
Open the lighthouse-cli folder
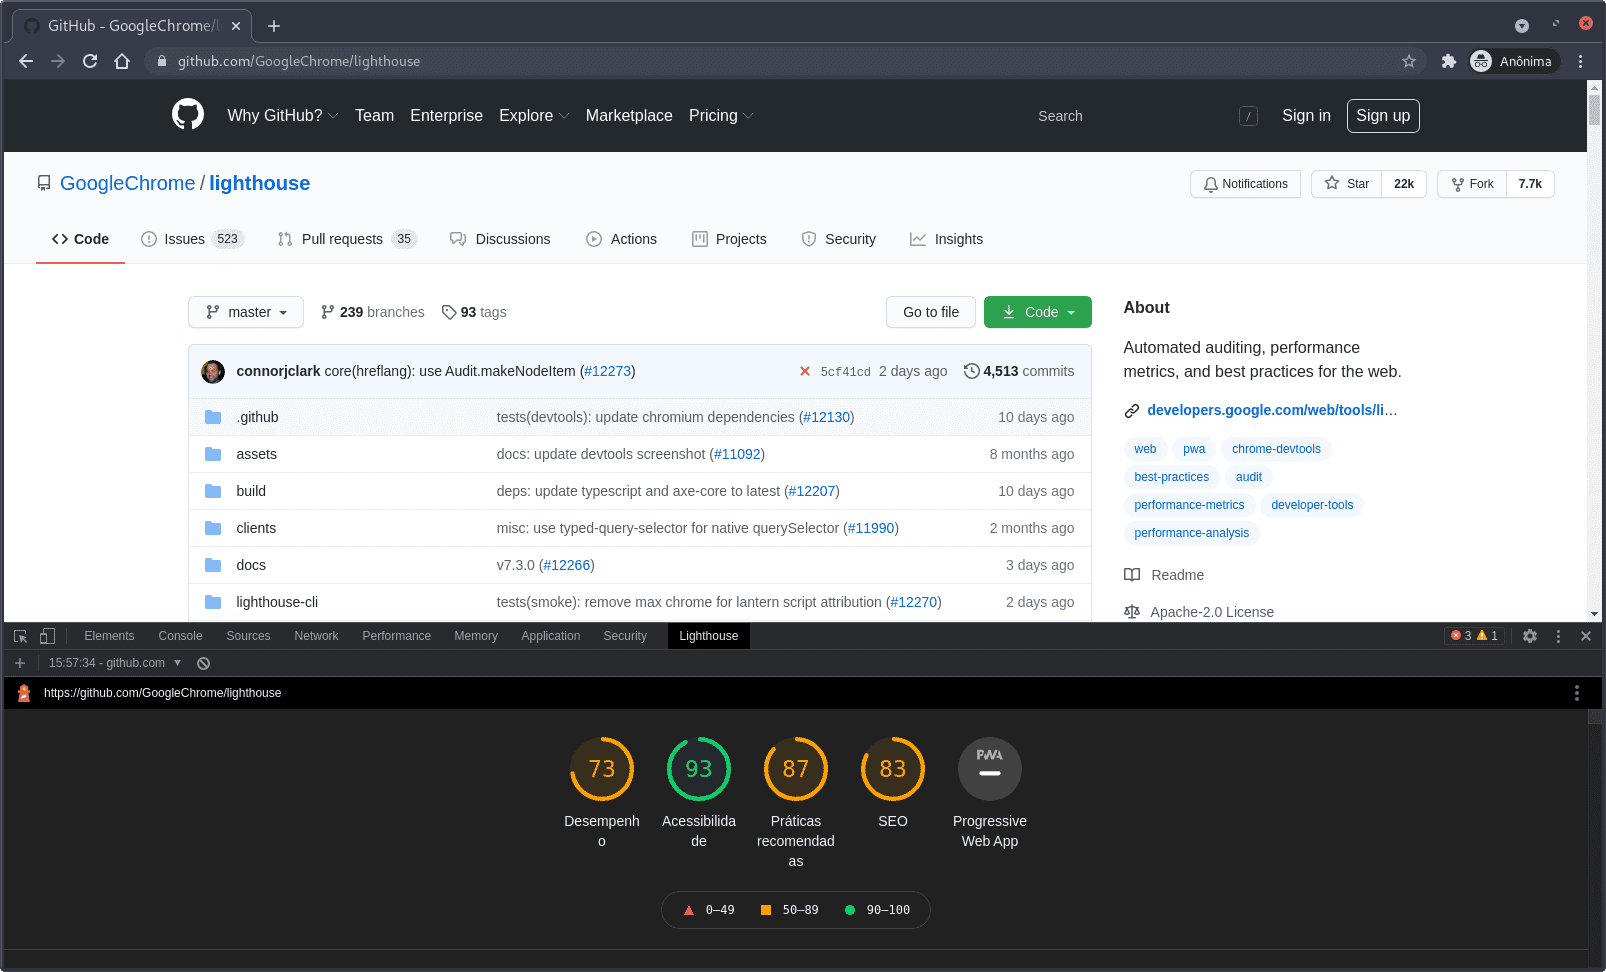[277, 602]
